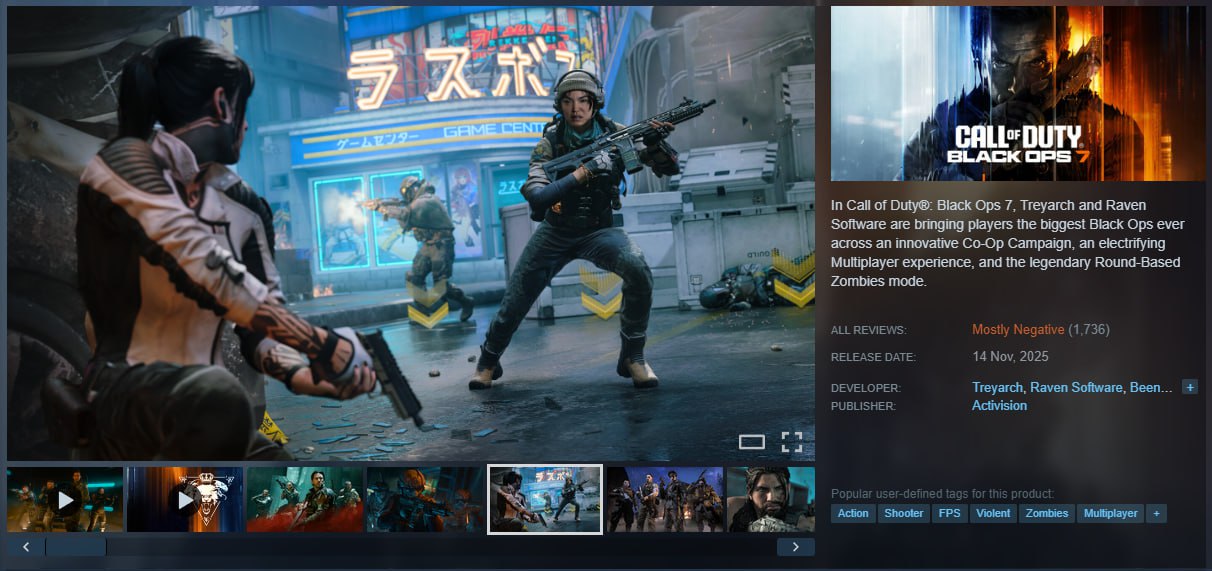Browse the Shooter tag

pyautogui.click(x=903, y=513)
